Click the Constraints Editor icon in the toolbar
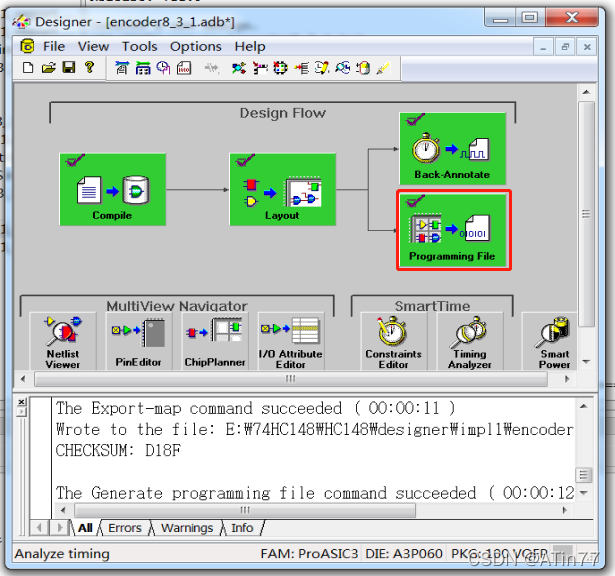 click(x=322, y=68)
